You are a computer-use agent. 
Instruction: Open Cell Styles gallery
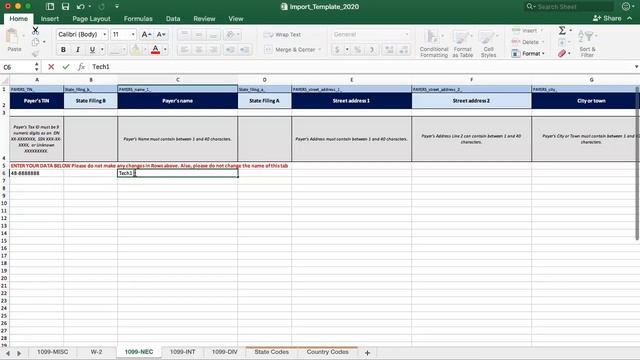pos(488,43)
